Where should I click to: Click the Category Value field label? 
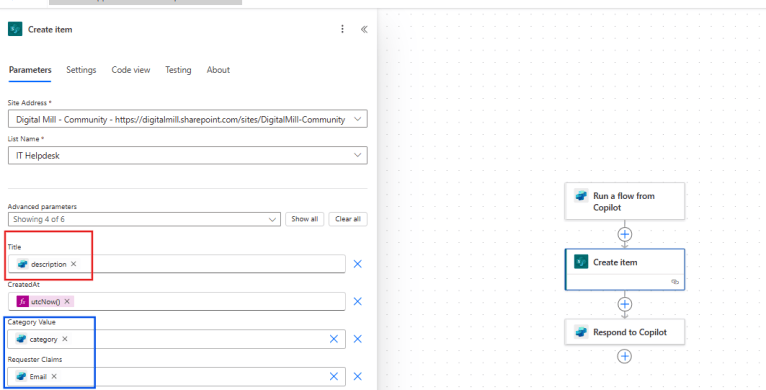pyautogui.click(x=32, y=322)
